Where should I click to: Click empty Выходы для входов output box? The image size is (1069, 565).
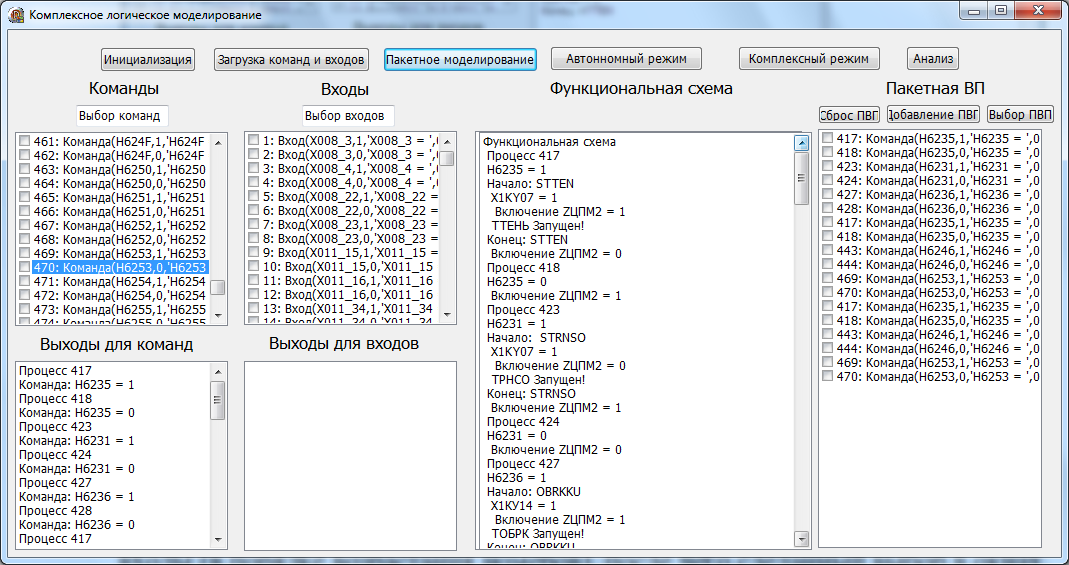point(350,455)
